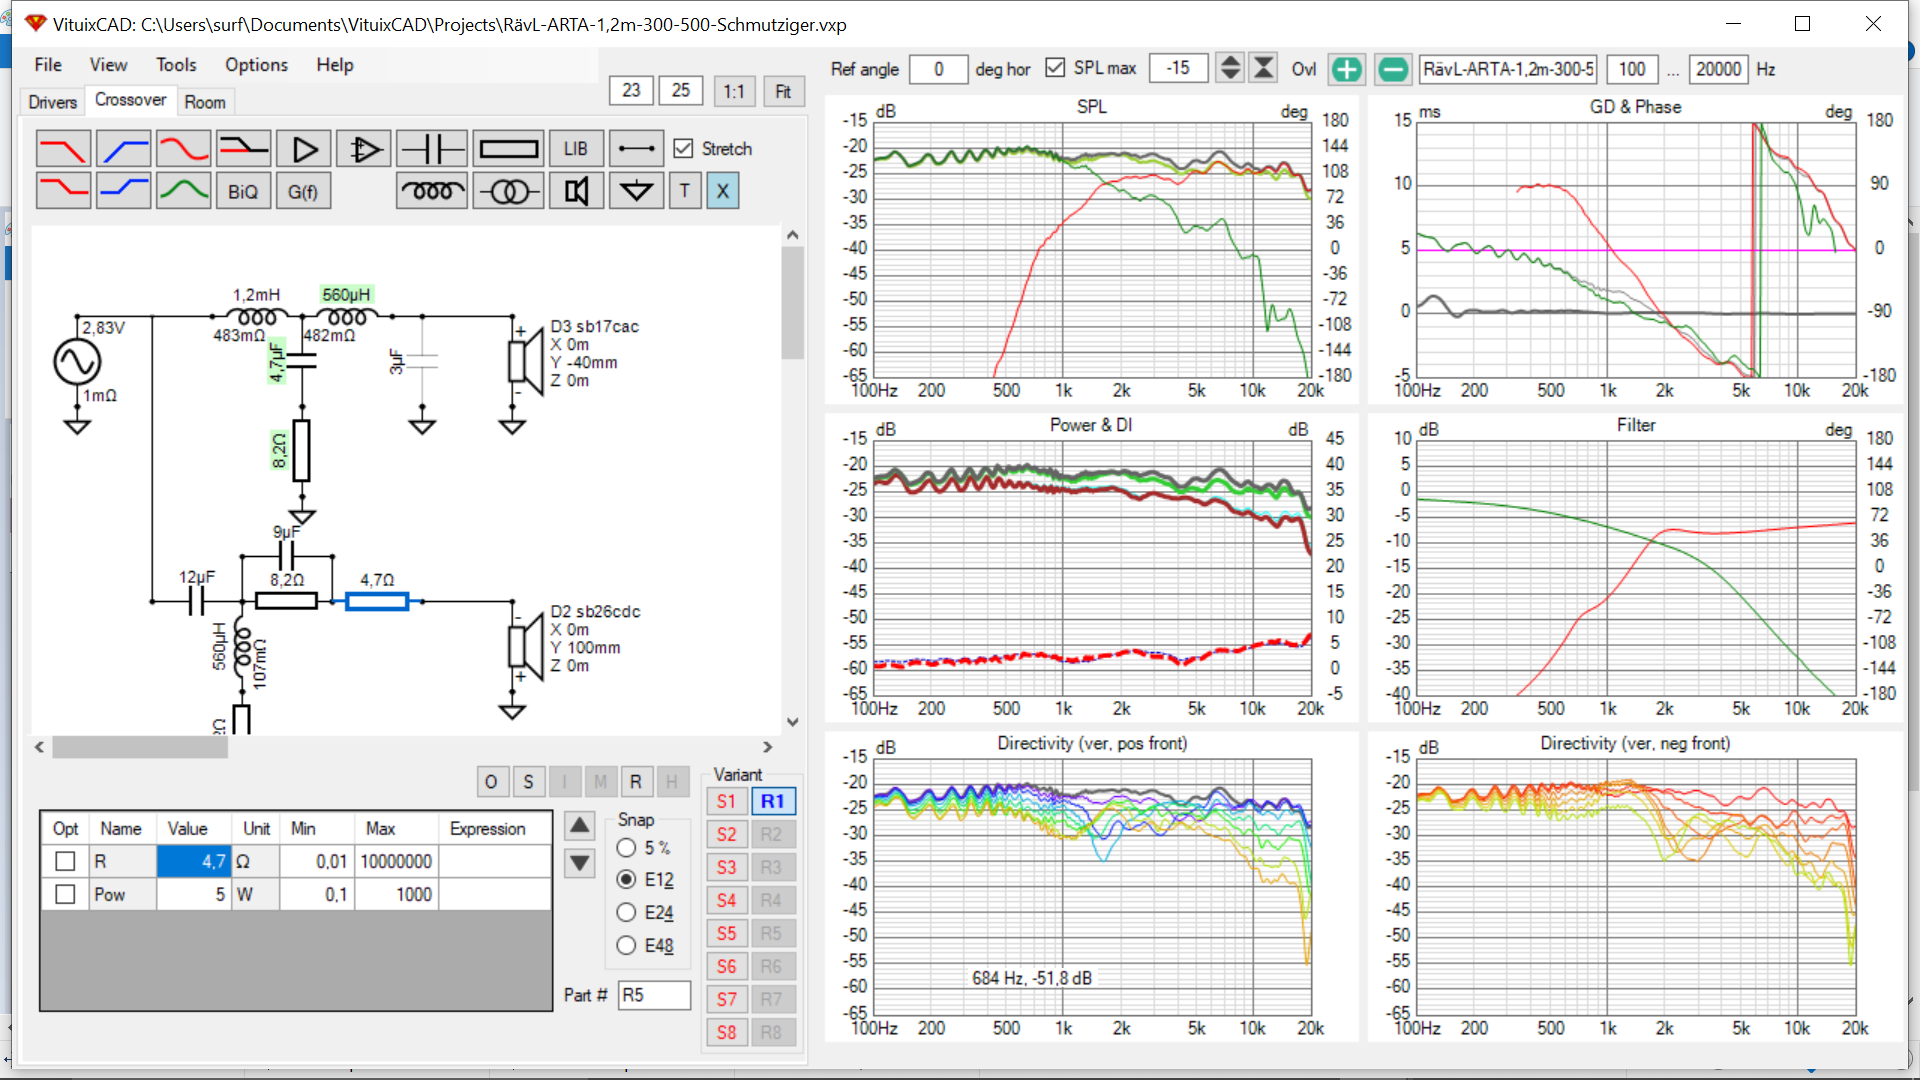
Task: Select the capacitor component tool
Action: point(431,149)
